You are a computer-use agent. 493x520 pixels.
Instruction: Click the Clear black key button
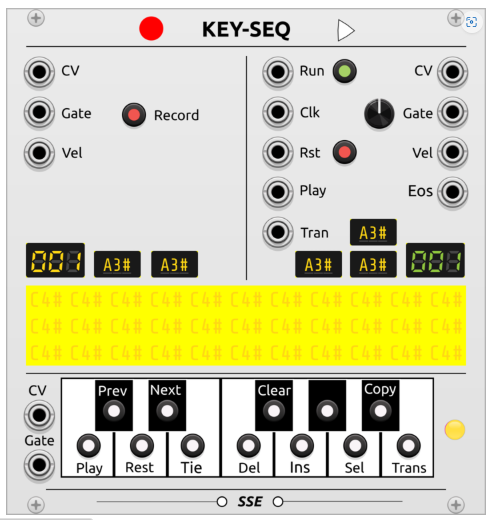coord(274,411)
